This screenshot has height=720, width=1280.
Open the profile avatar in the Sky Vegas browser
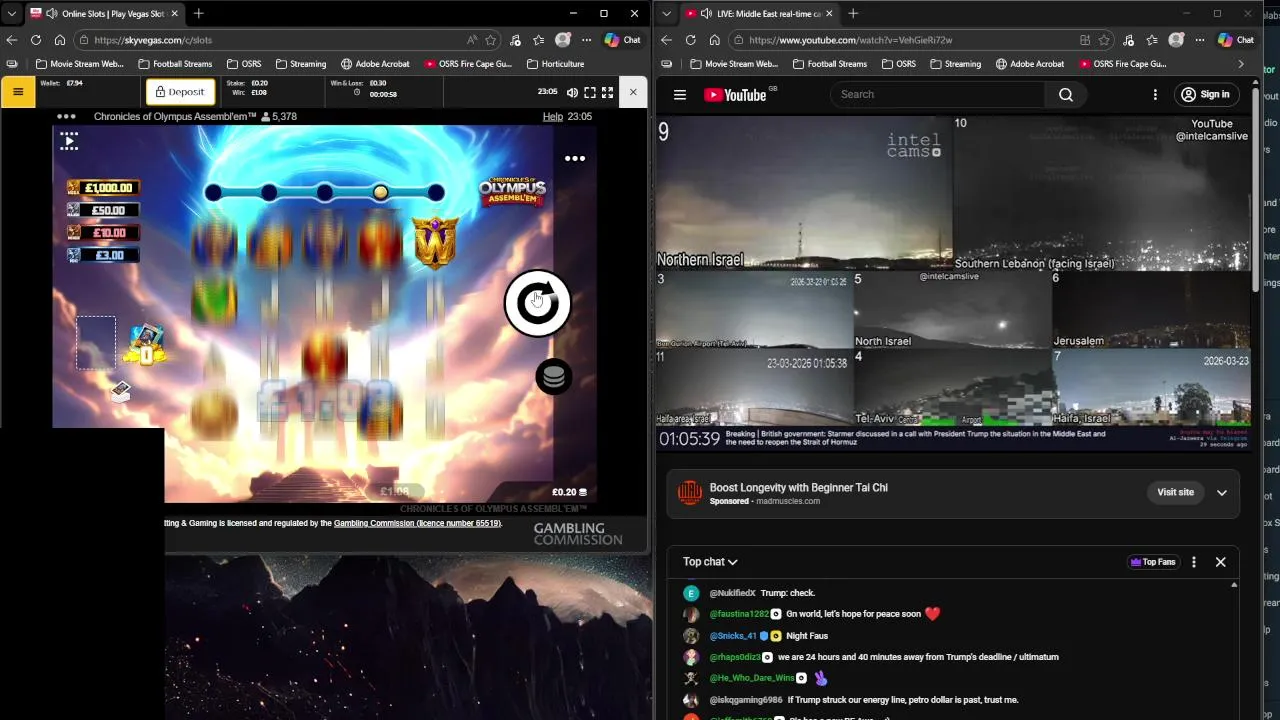[563, 40]
